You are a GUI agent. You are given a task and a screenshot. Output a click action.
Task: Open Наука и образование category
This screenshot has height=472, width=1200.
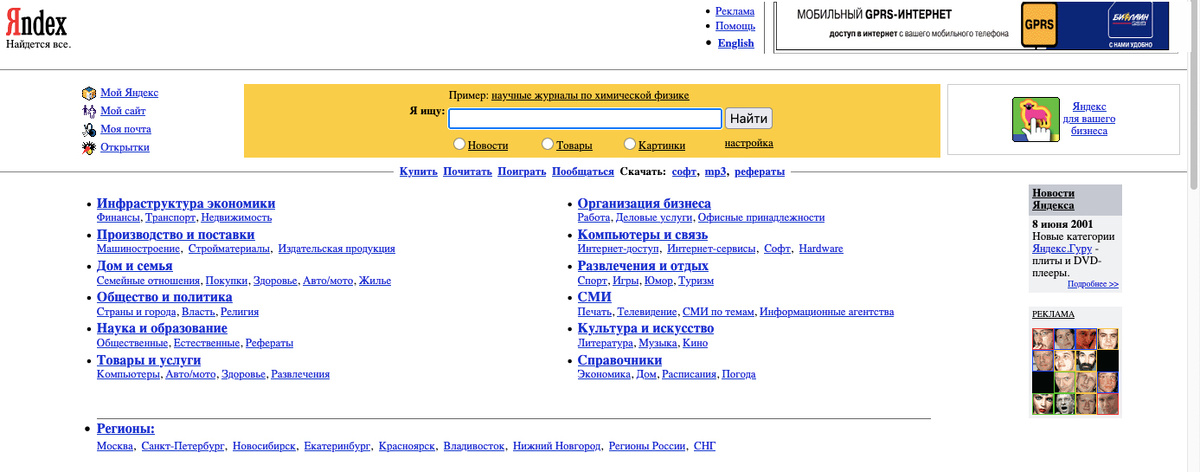click(x=162, y=327)
